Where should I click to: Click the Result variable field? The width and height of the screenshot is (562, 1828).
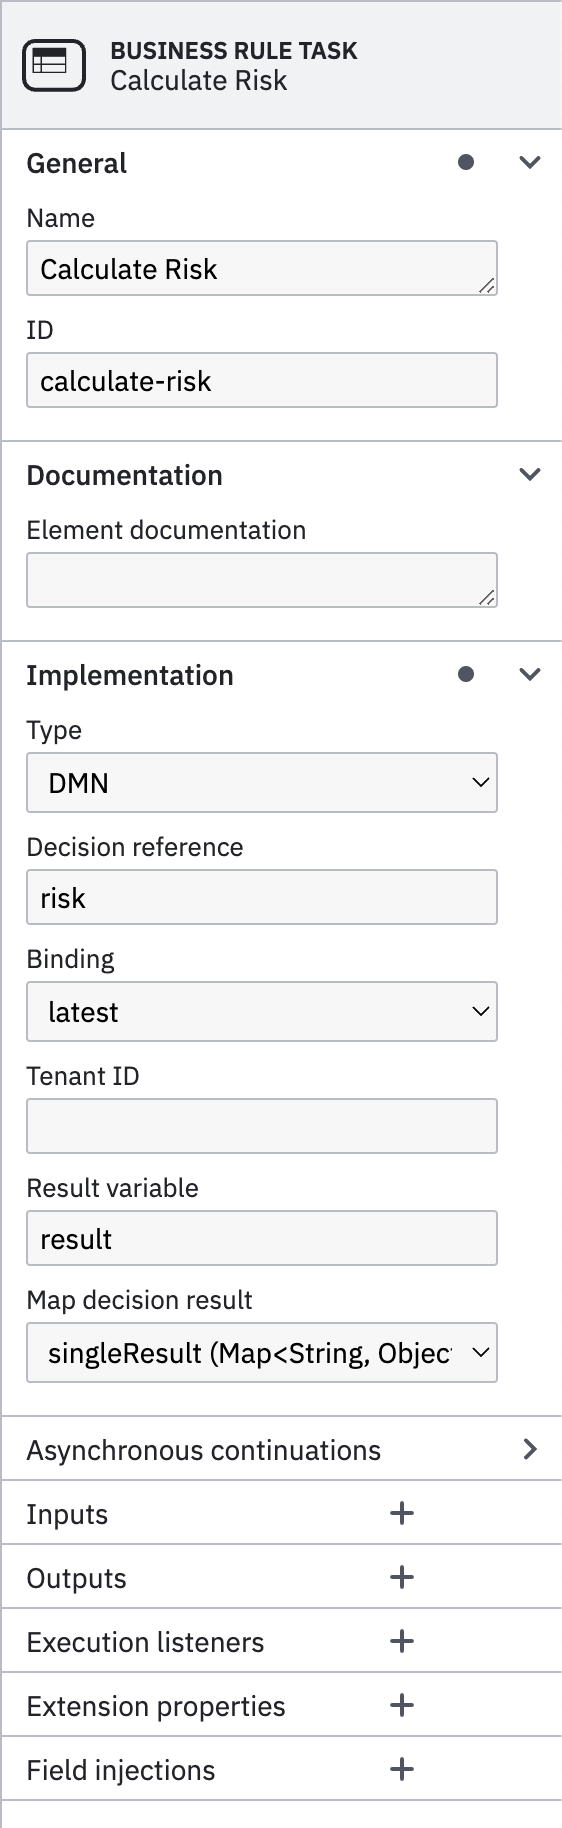tap(262, 1238)
